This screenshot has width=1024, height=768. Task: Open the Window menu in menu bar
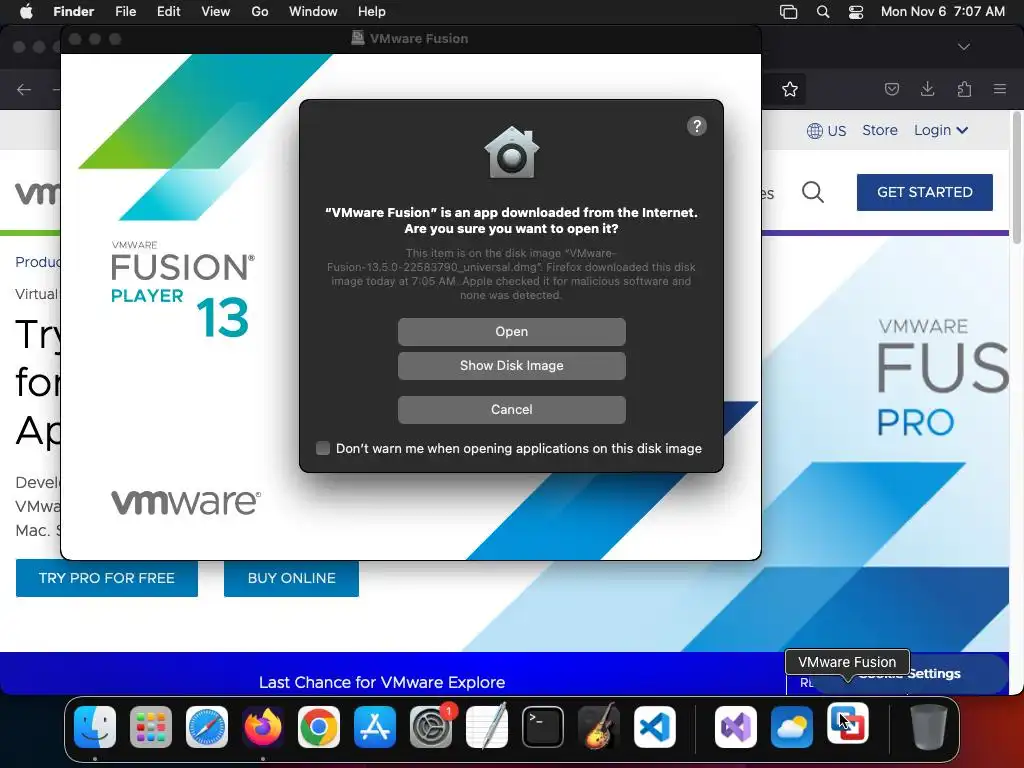313,12
